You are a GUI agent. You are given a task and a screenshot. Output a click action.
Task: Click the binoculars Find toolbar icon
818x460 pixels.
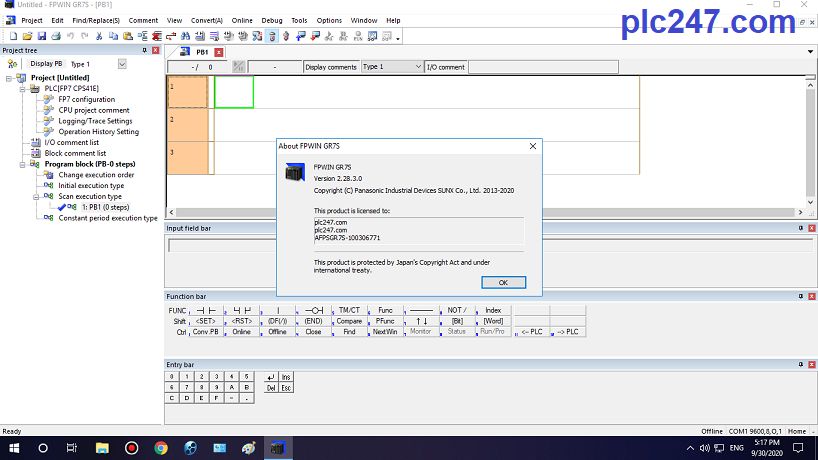point(185,36)
